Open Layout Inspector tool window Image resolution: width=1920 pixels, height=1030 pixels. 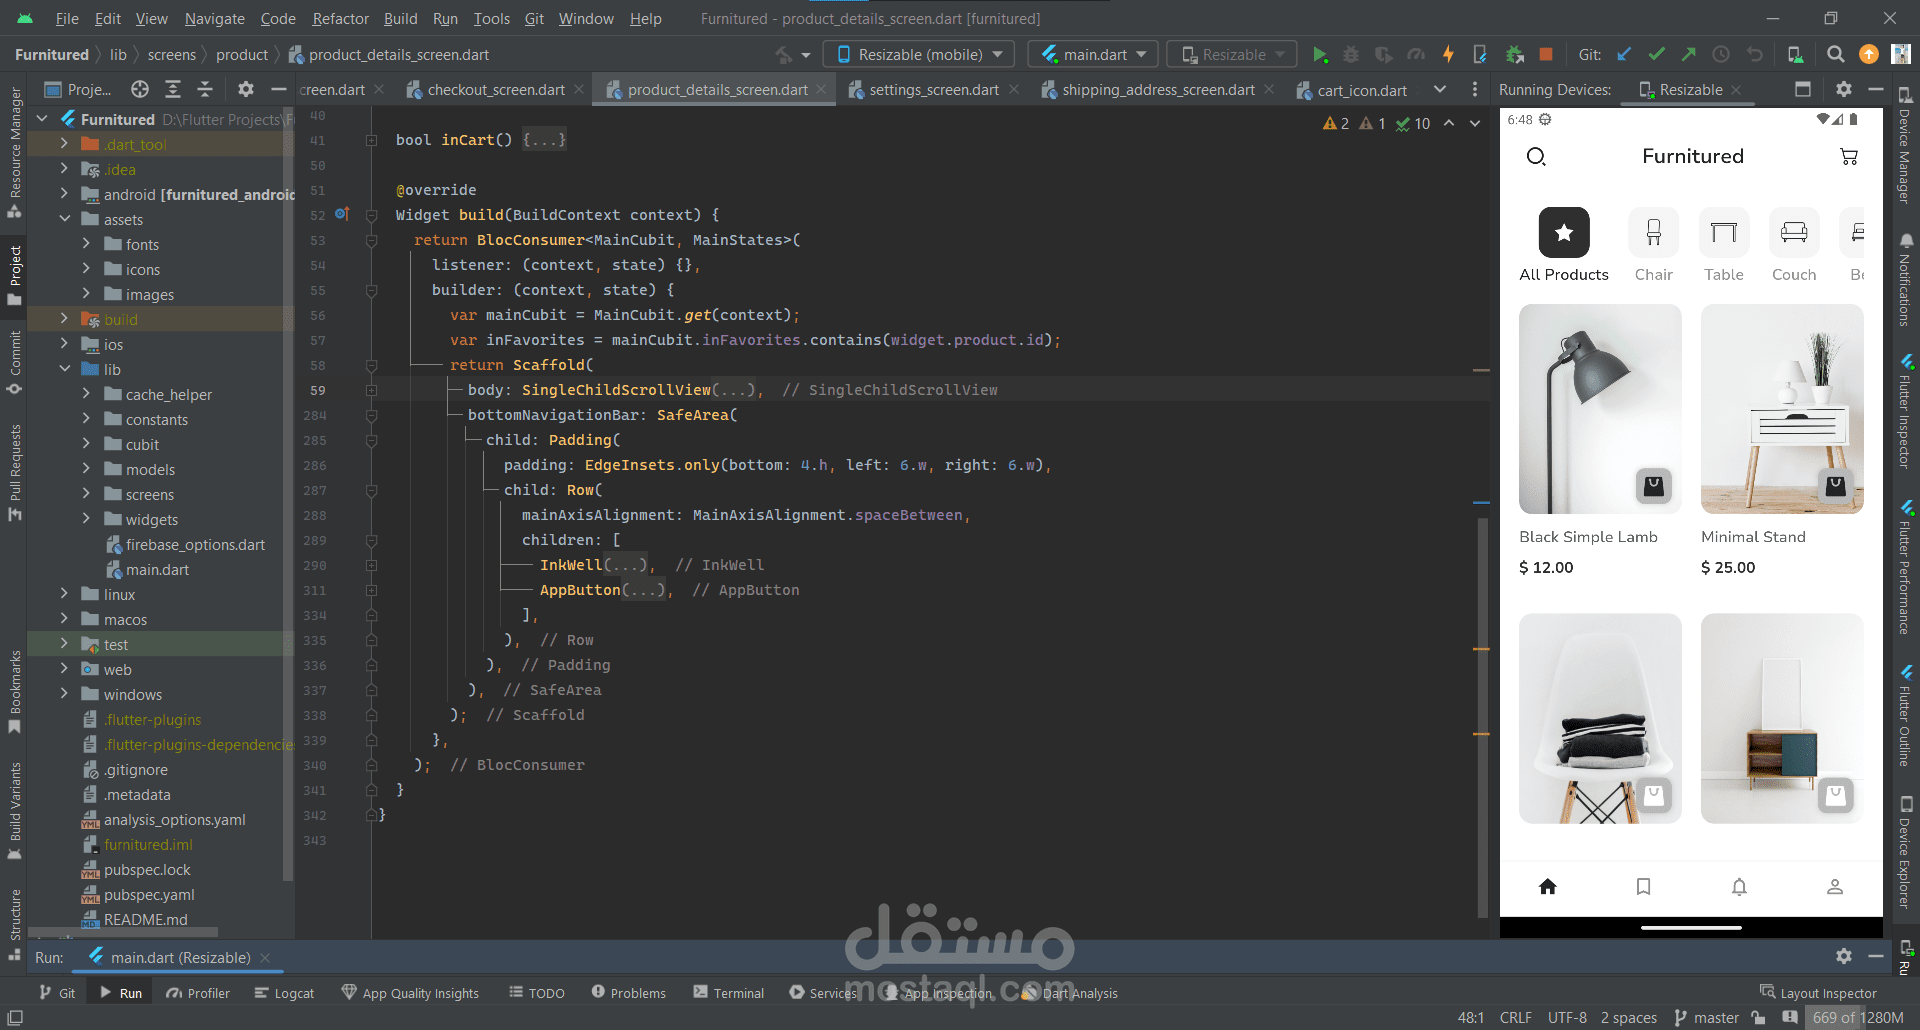pos(1818,993)
